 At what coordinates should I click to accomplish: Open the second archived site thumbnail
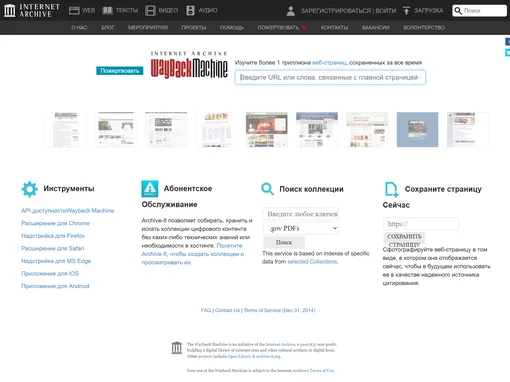tap(116, 130)
